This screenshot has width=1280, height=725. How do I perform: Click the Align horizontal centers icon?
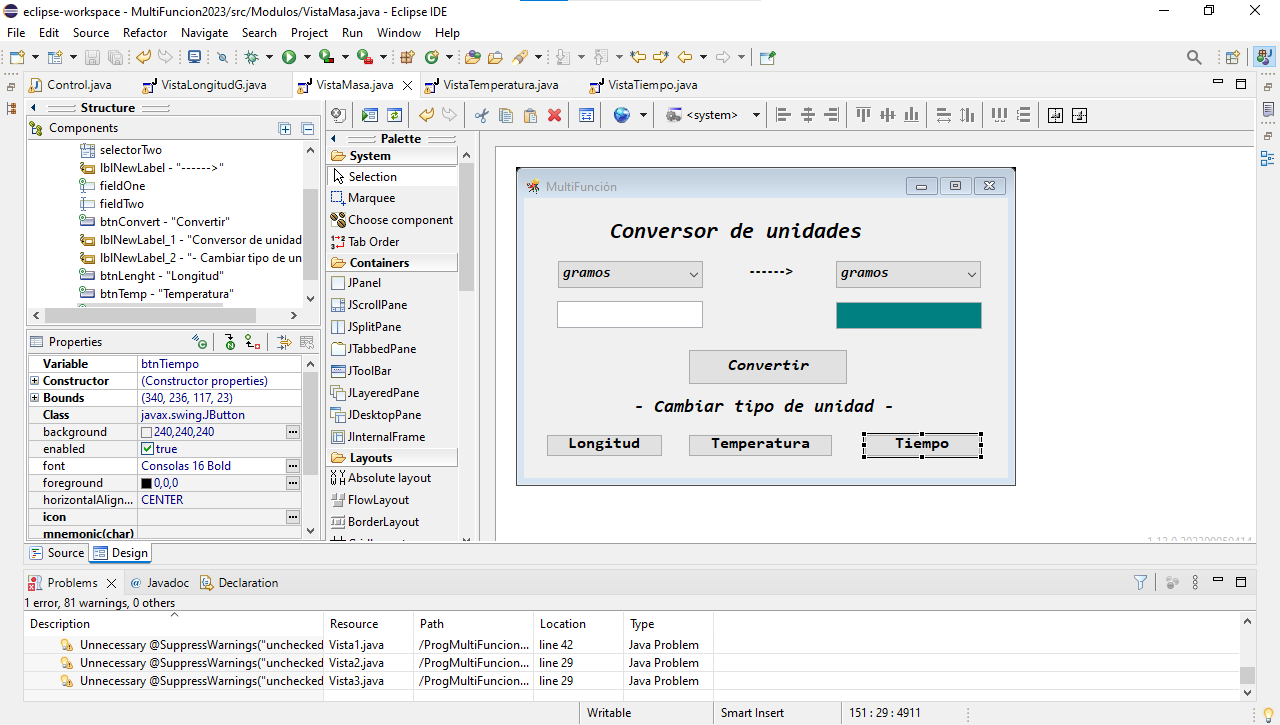(808, 115)
